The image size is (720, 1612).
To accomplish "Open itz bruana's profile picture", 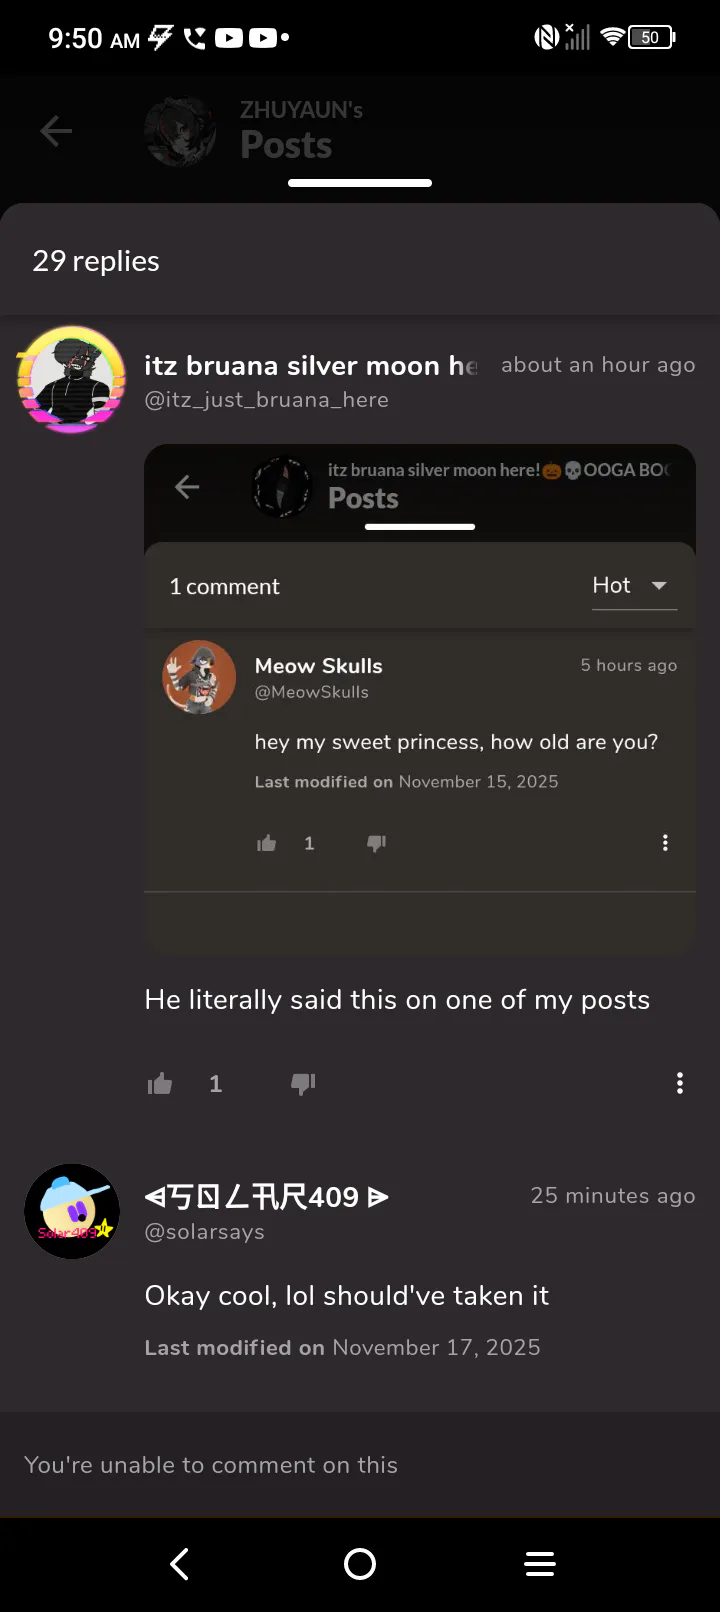I will [x=72, y=379].
